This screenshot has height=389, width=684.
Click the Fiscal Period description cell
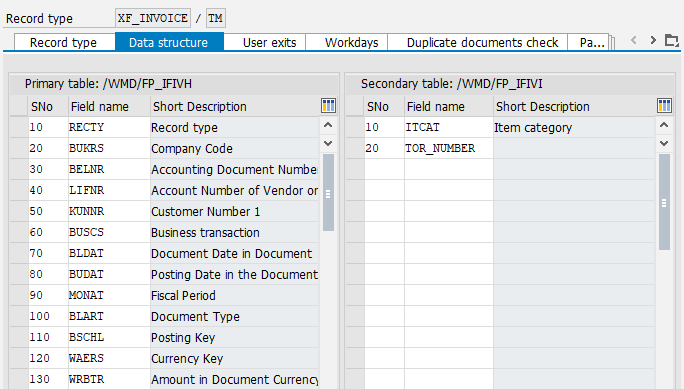[235, 295]
